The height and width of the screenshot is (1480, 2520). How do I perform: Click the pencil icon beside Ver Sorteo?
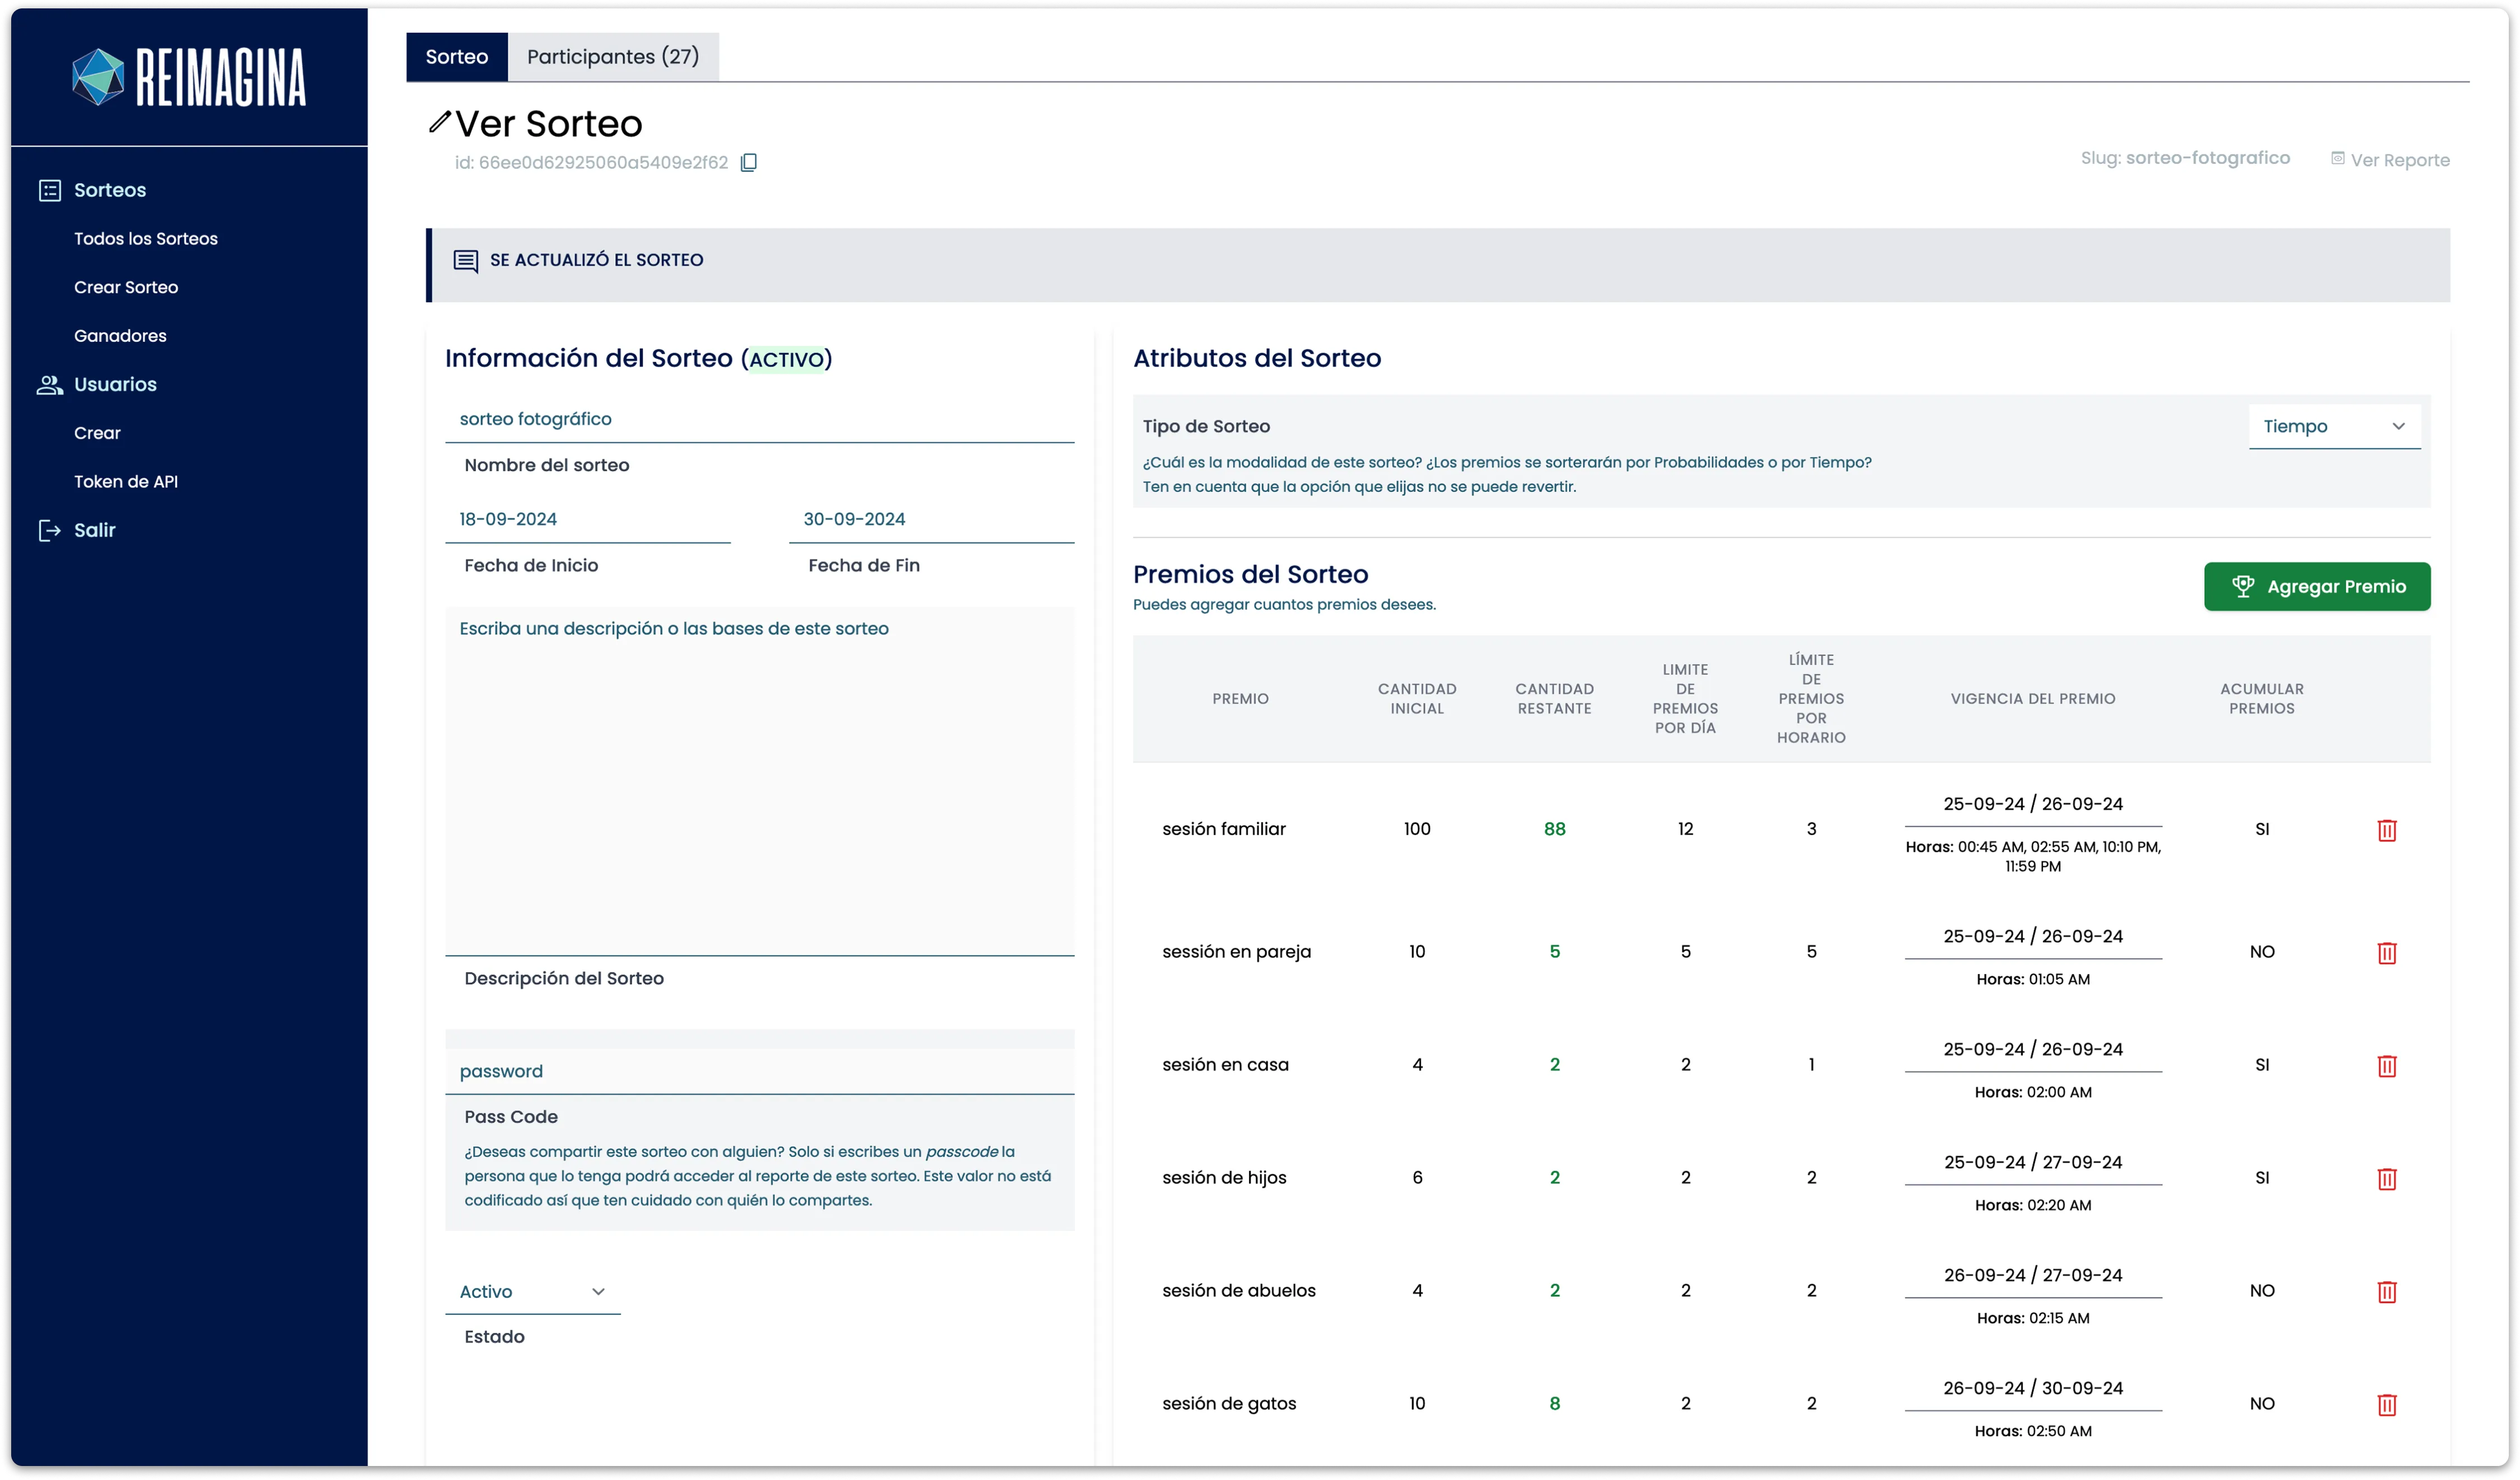click(x=439, y=122)
